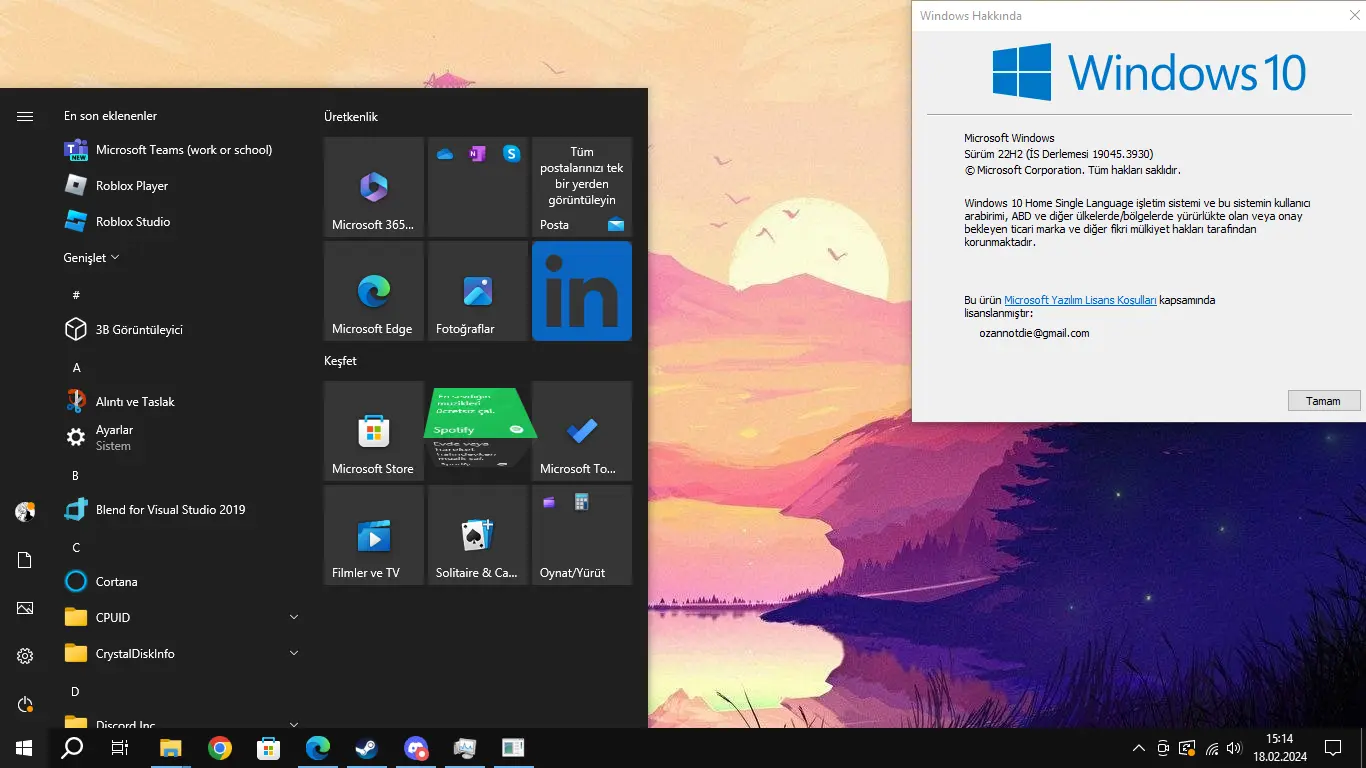Click the Start button on the taskbar

coord(24,748)
